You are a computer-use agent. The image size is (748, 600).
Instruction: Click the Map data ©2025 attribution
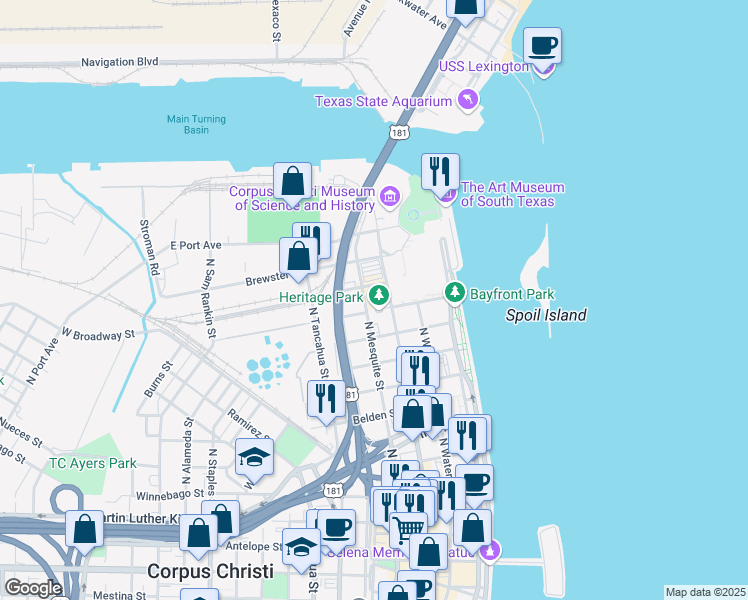pyautogui.click(x=706, y=592)
